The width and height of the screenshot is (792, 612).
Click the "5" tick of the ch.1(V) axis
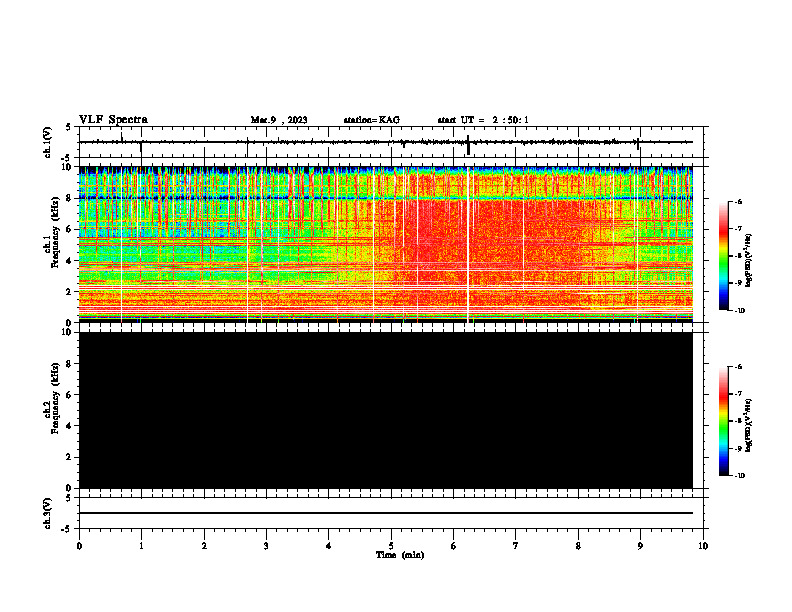(69, 127)
